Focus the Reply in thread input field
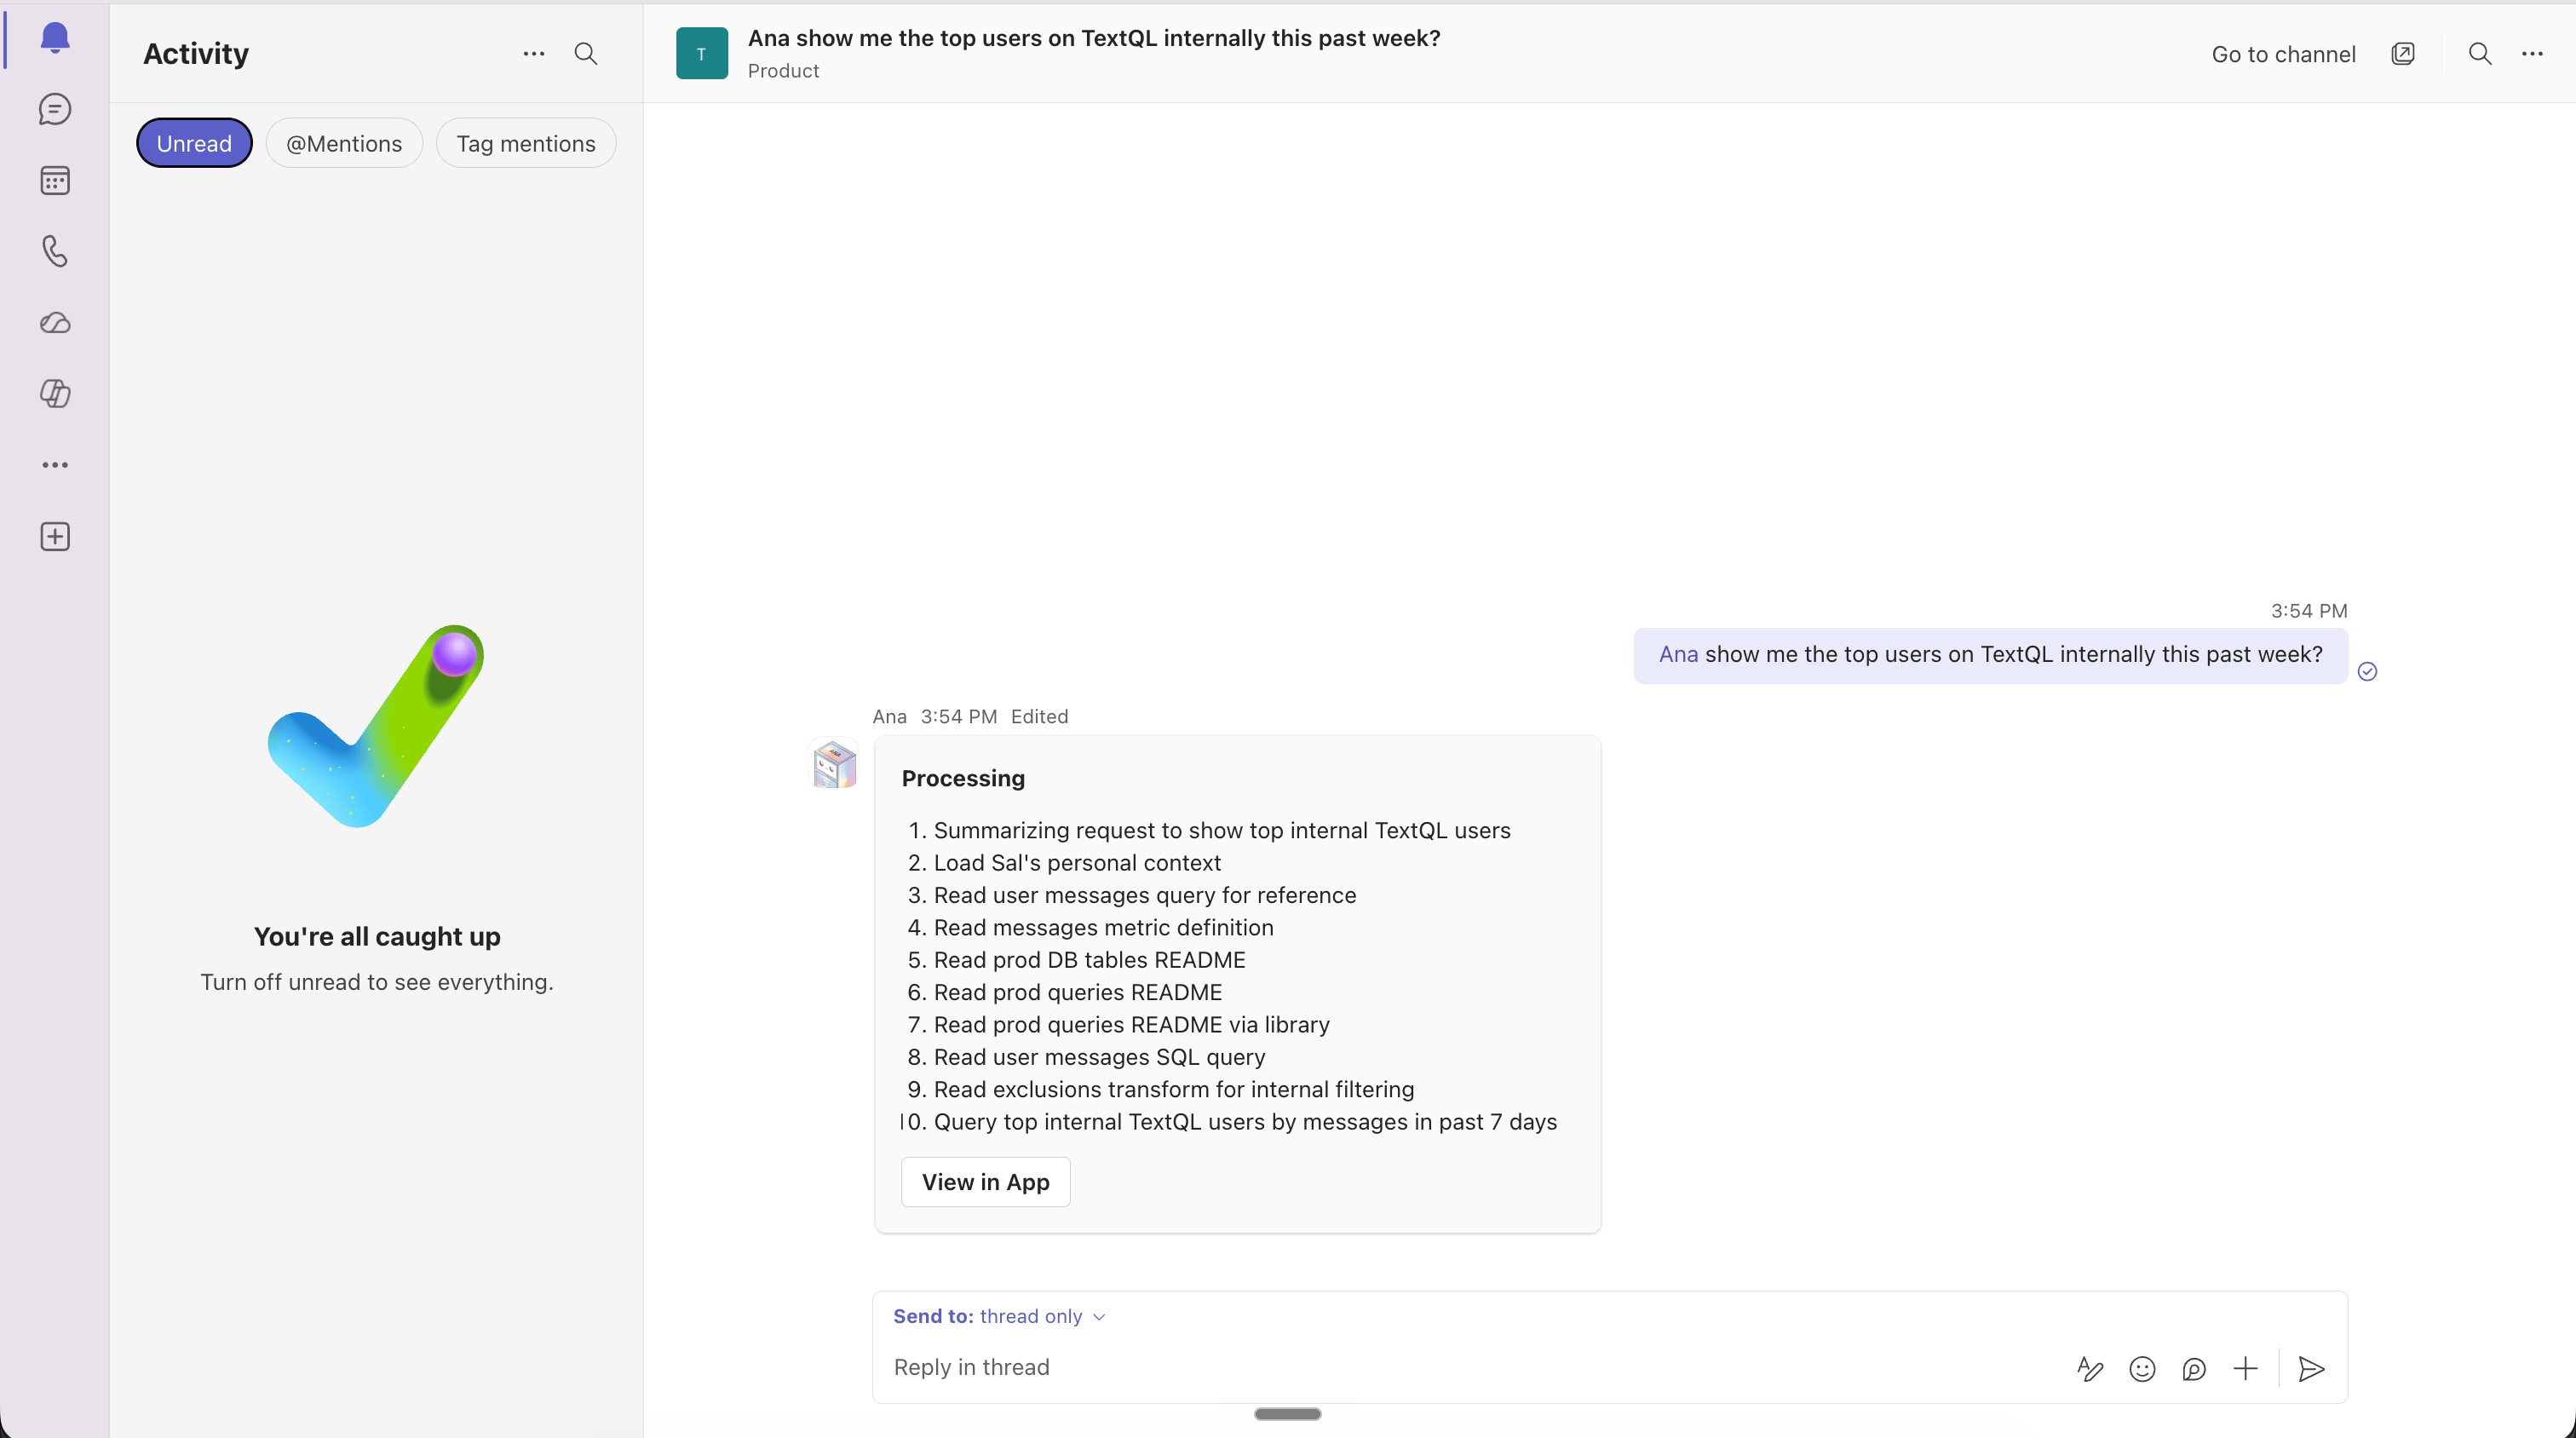The height and width of the screenshot is (1438, 2576). pyautogui.click(x=1470, y=1367)
